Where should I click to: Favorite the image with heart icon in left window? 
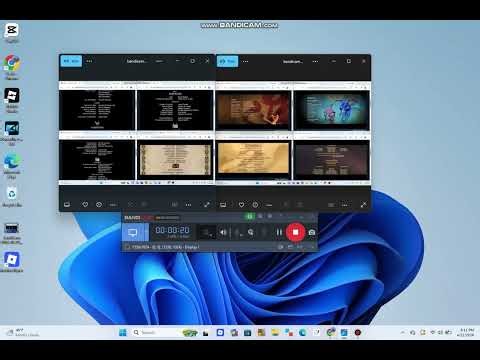click(85, 205)
